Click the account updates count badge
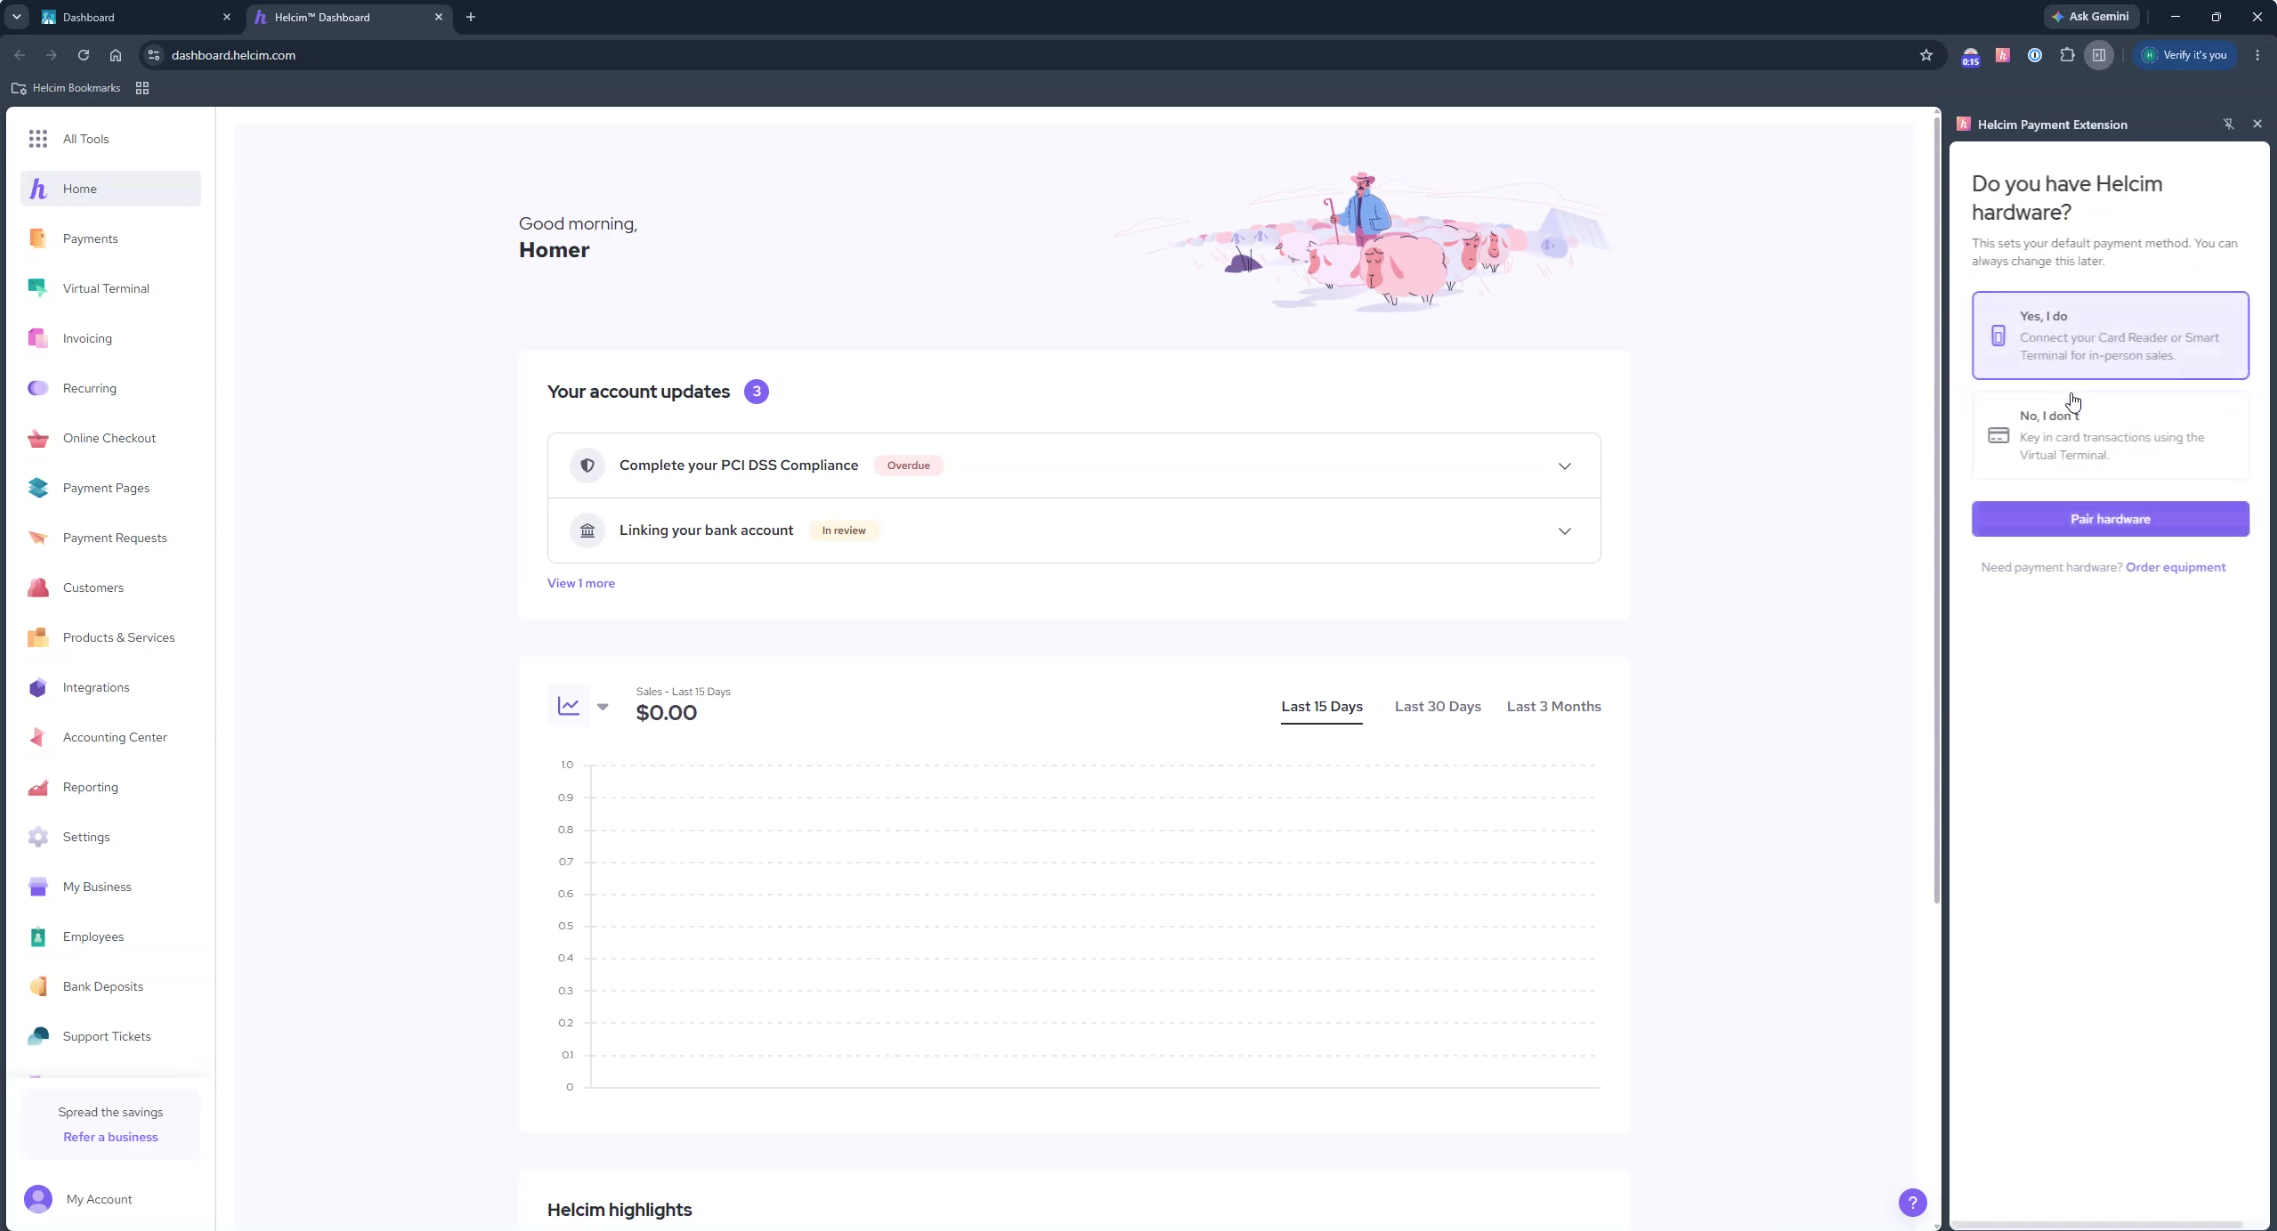The height and width of the screenshot is (1231, 2277). 756,392
